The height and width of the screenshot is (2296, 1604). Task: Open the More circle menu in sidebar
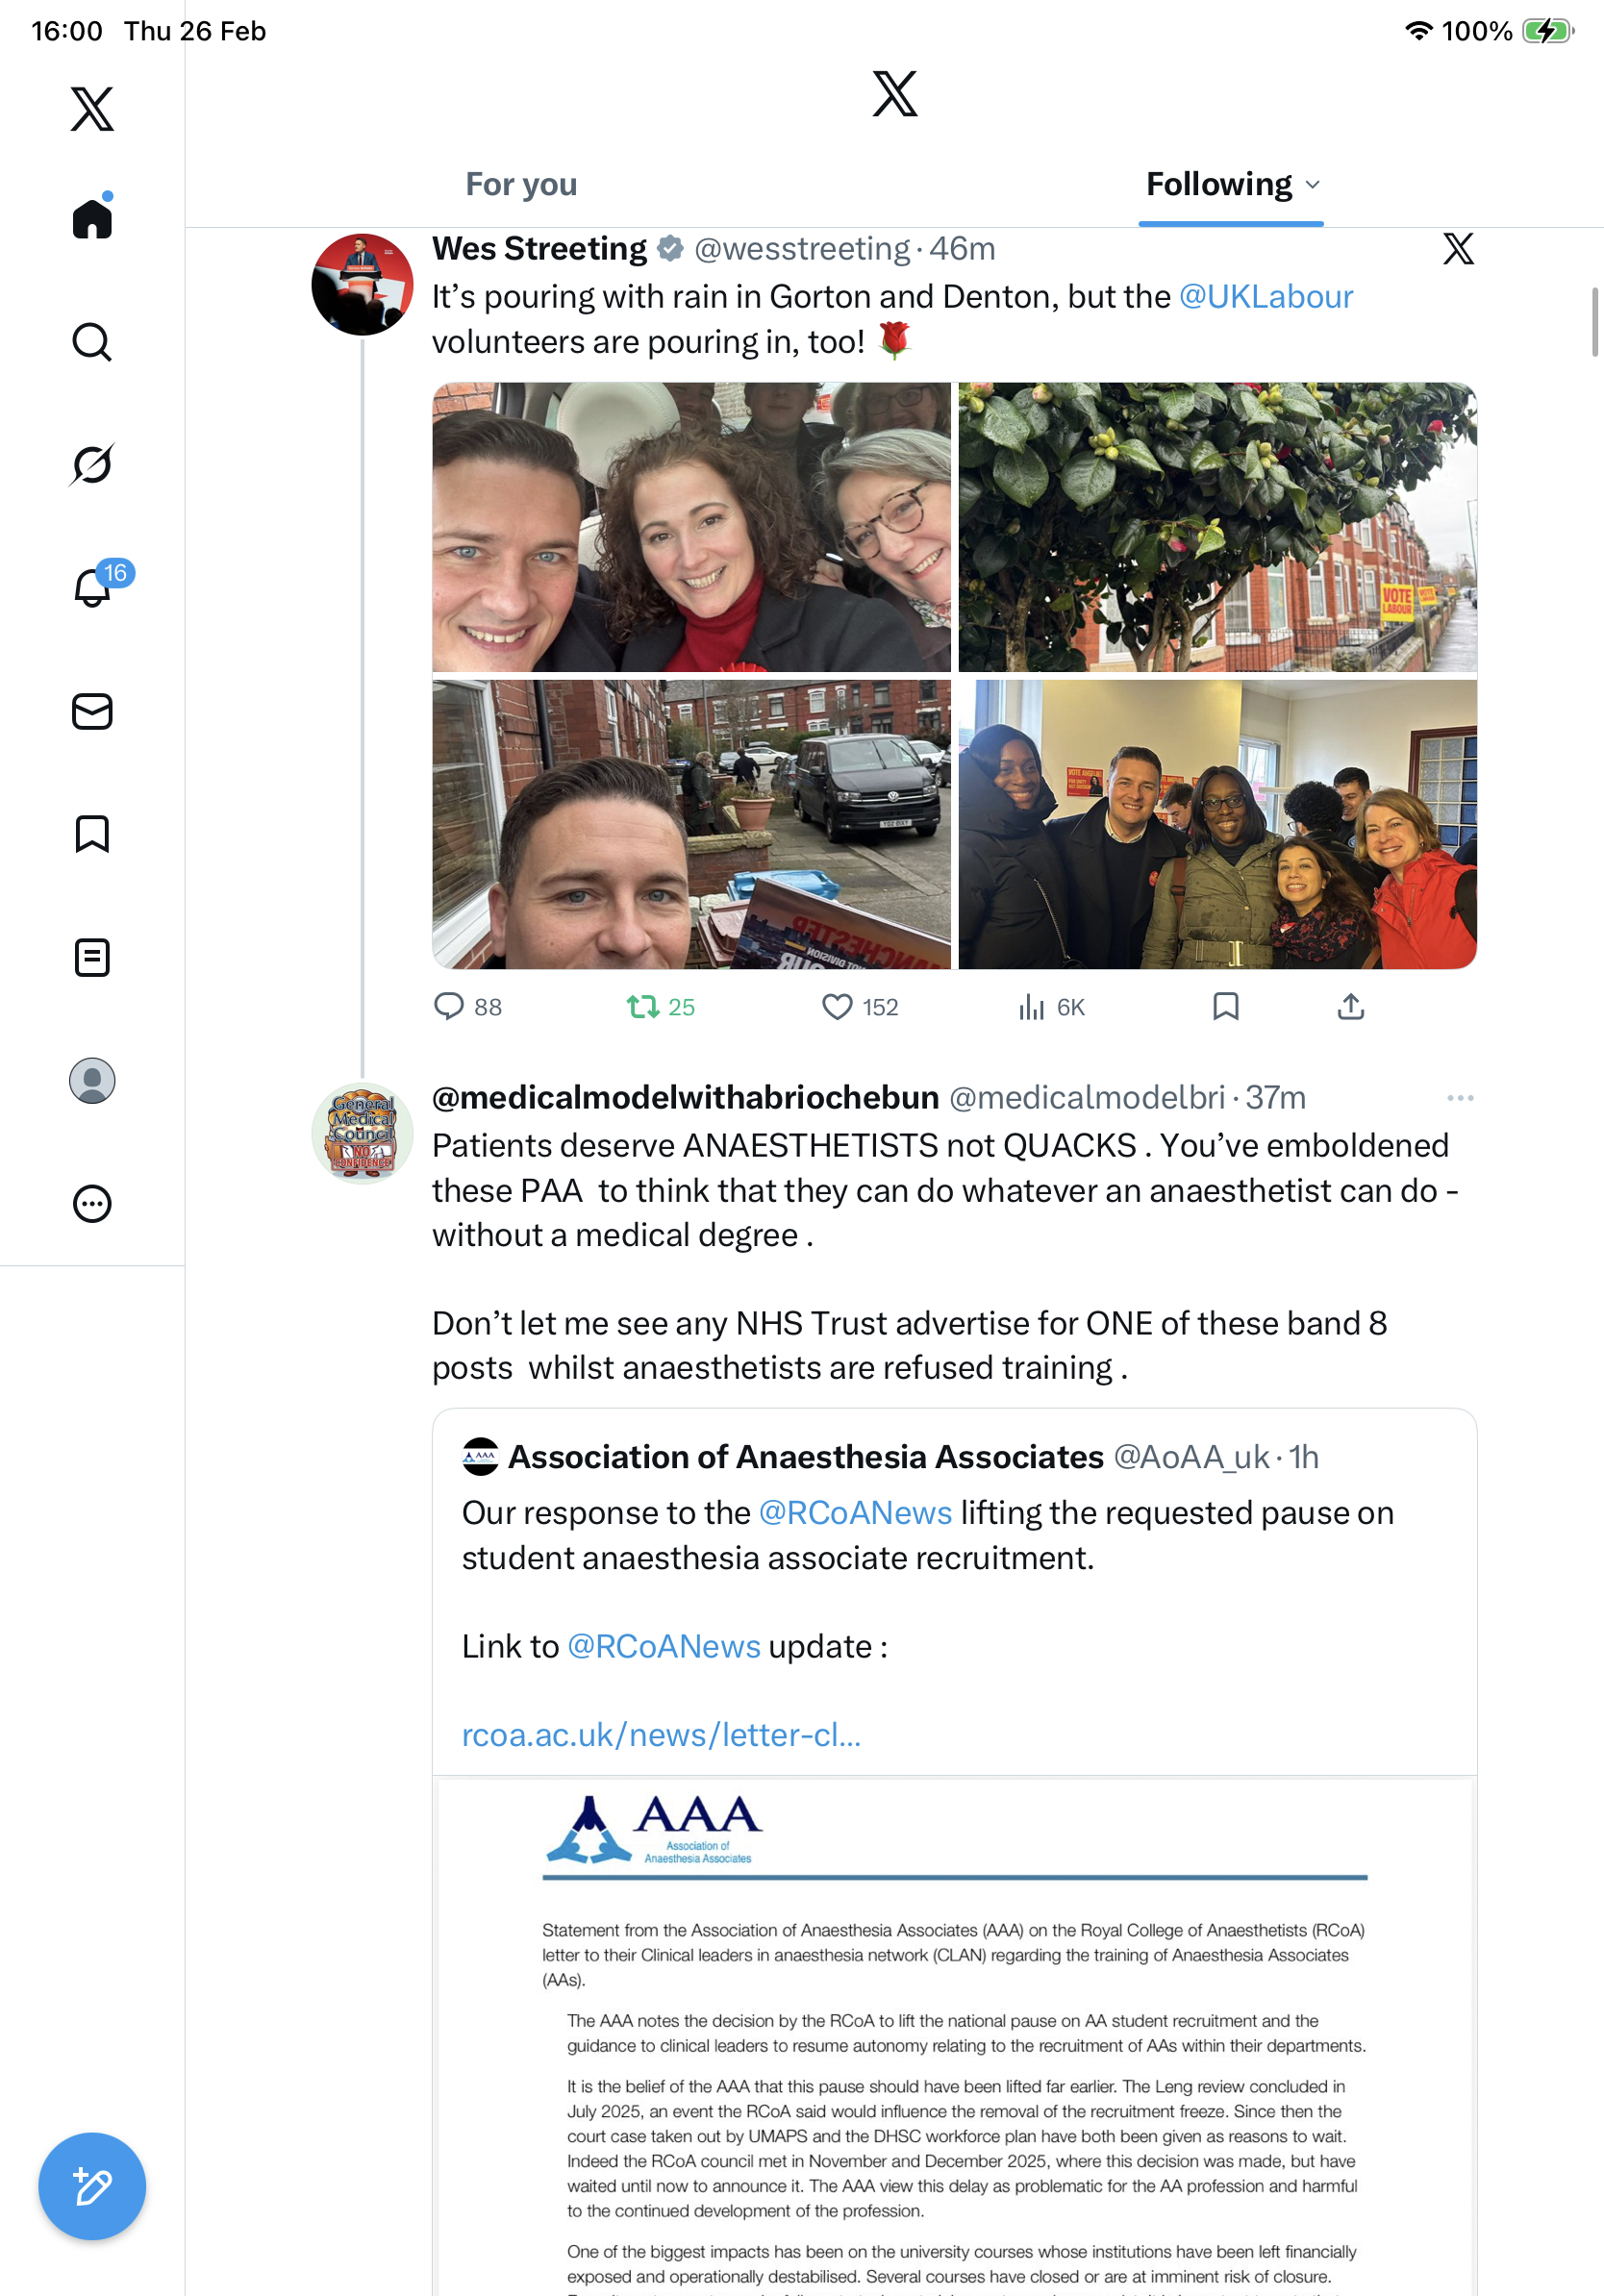[x=92, y=1204]
